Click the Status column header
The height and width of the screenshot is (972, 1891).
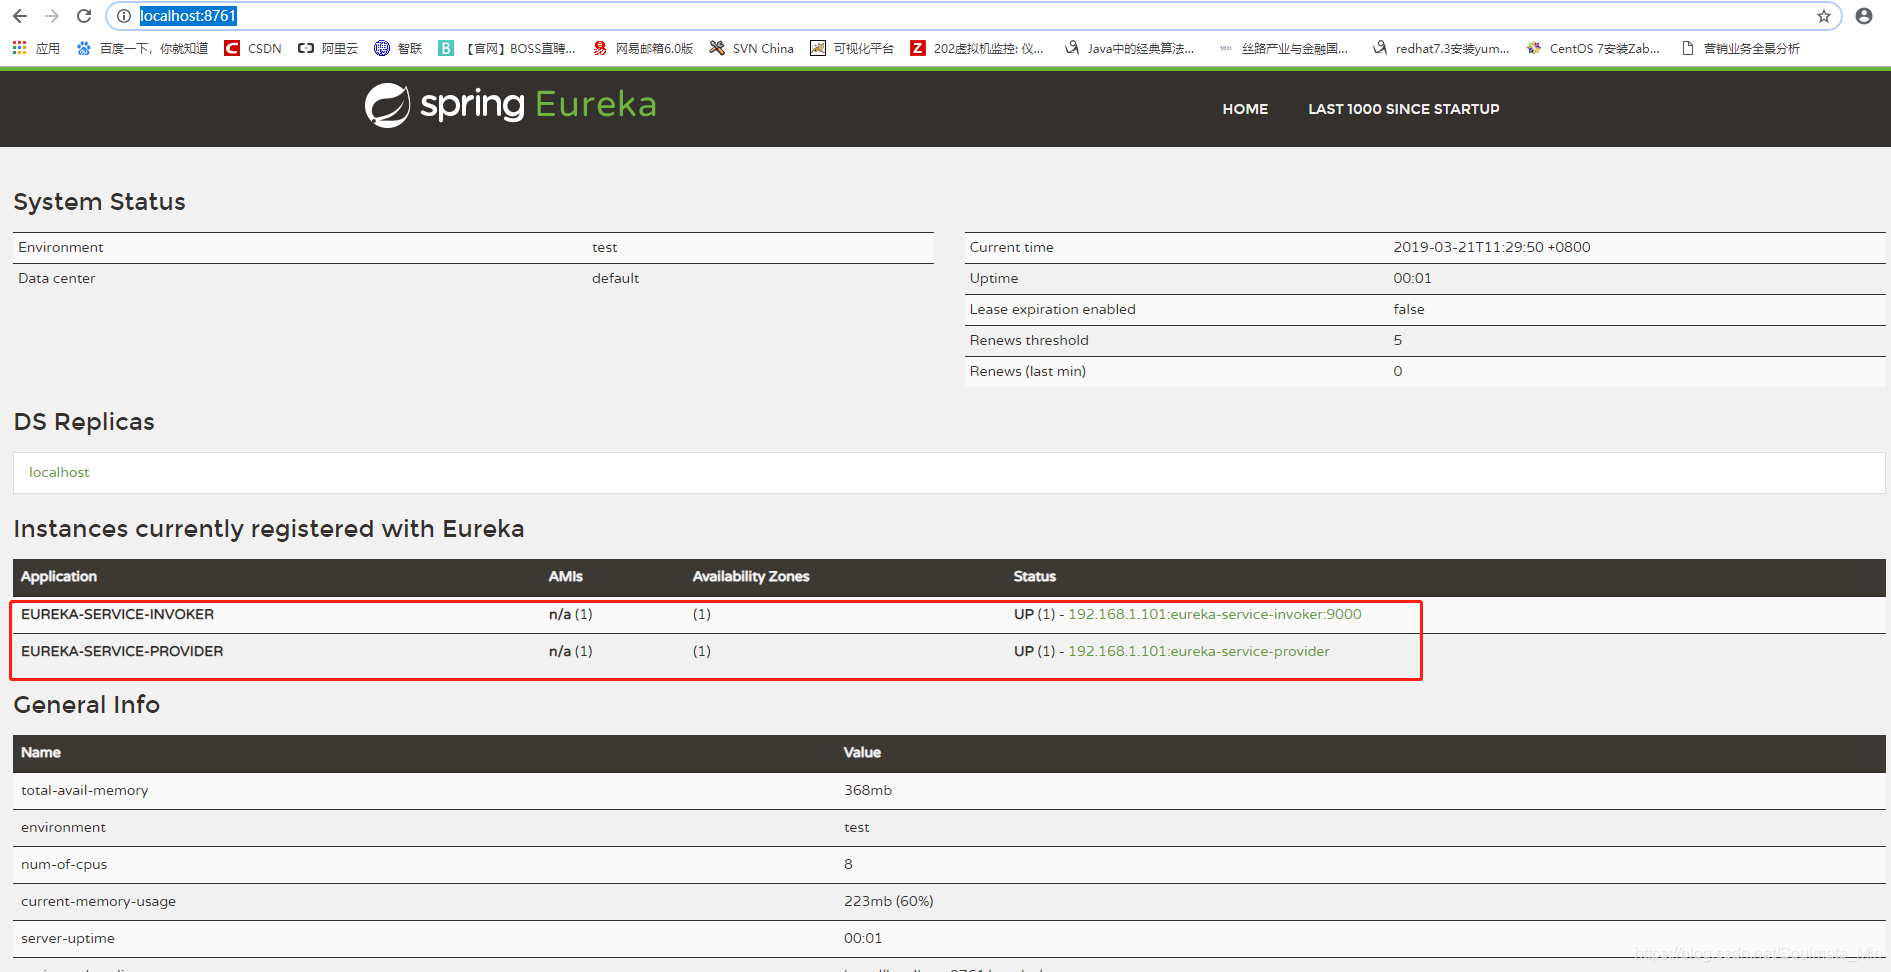(x=1034, y=576)
